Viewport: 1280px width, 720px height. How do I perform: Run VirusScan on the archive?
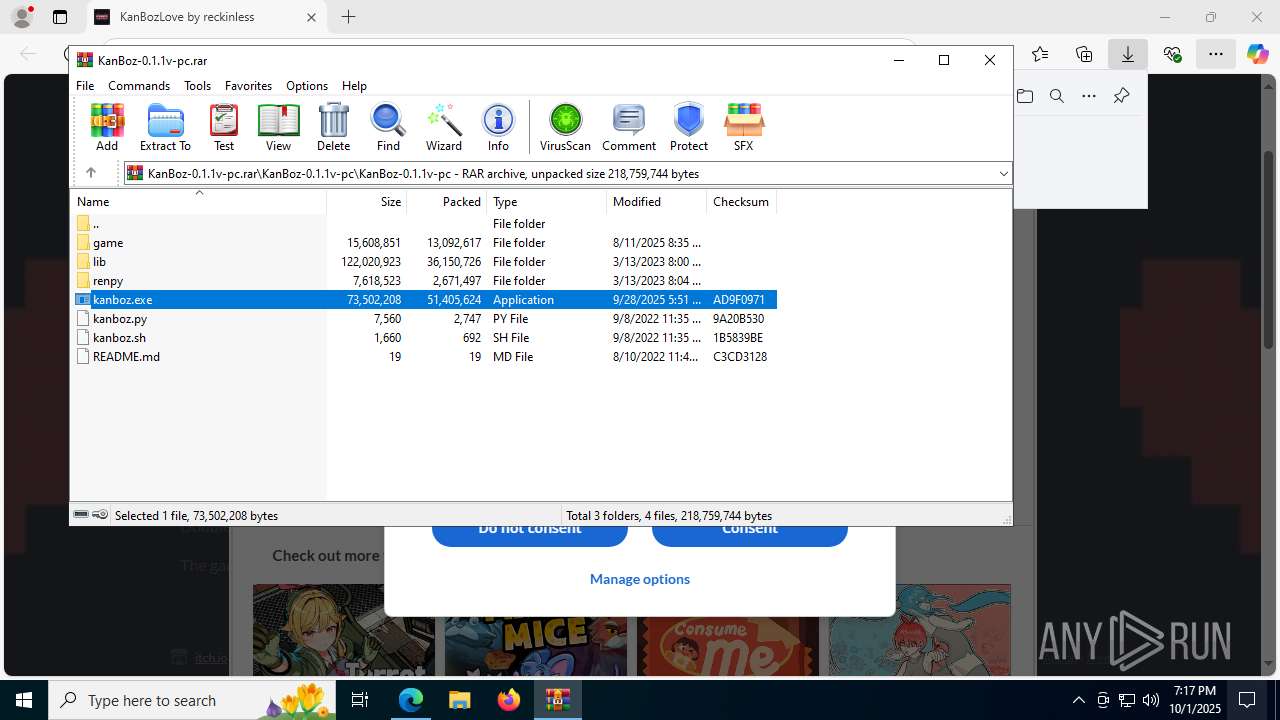coord(565,127)
